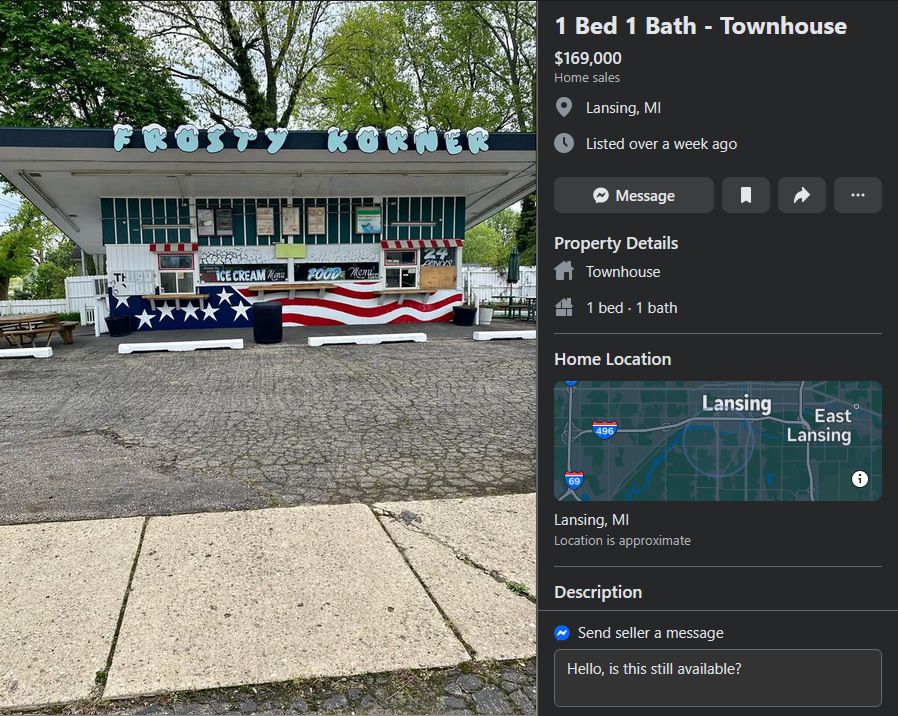Viewport: 898px width, 716px height.
Task: Click the Message button
Action: coord(633,195)
